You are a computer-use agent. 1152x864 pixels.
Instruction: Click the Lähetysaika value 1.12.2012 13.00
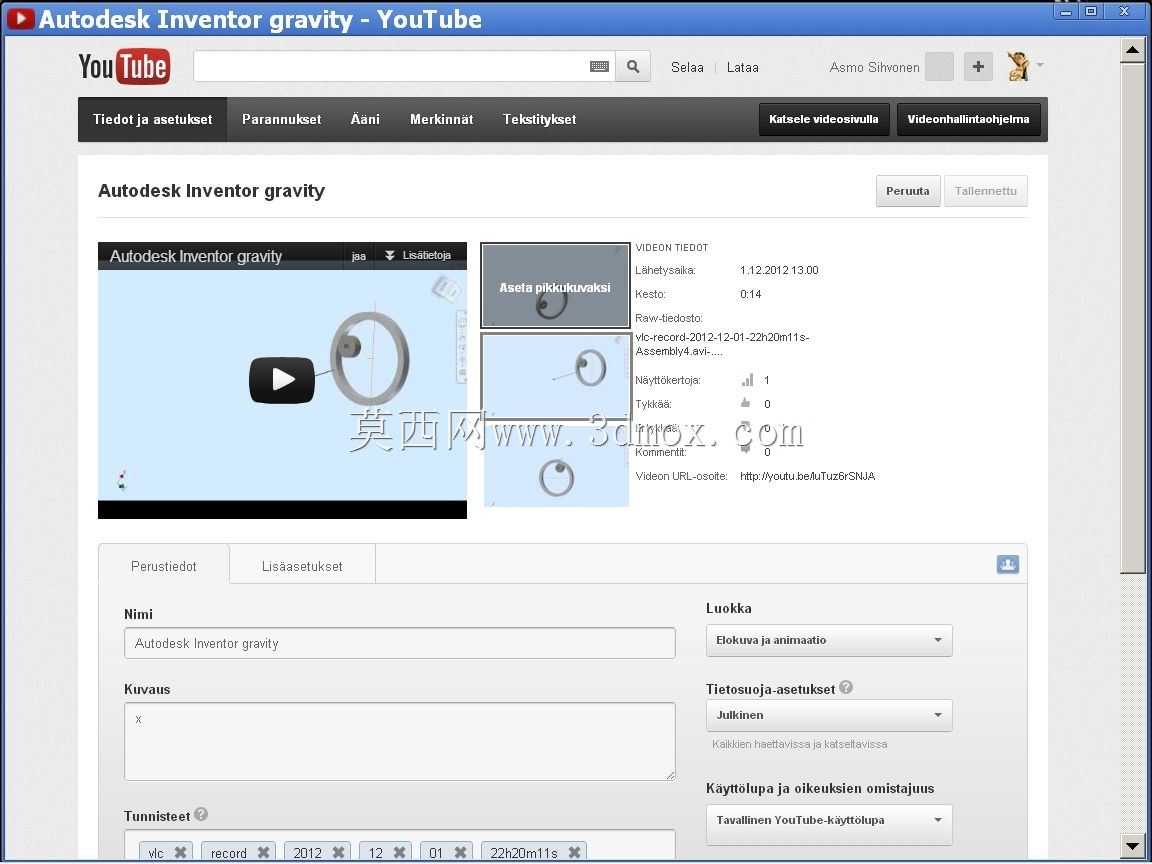tap(779, 270)
